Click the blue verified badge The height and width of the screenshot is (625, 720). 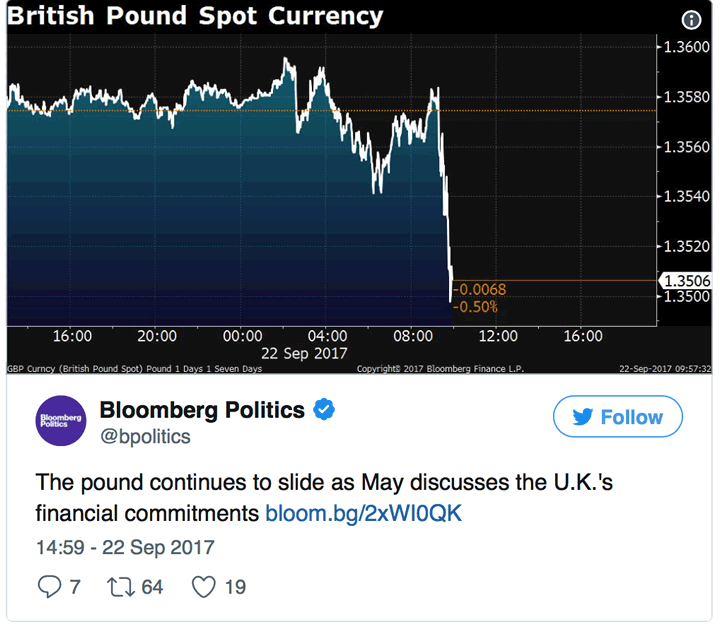point(324,408)
